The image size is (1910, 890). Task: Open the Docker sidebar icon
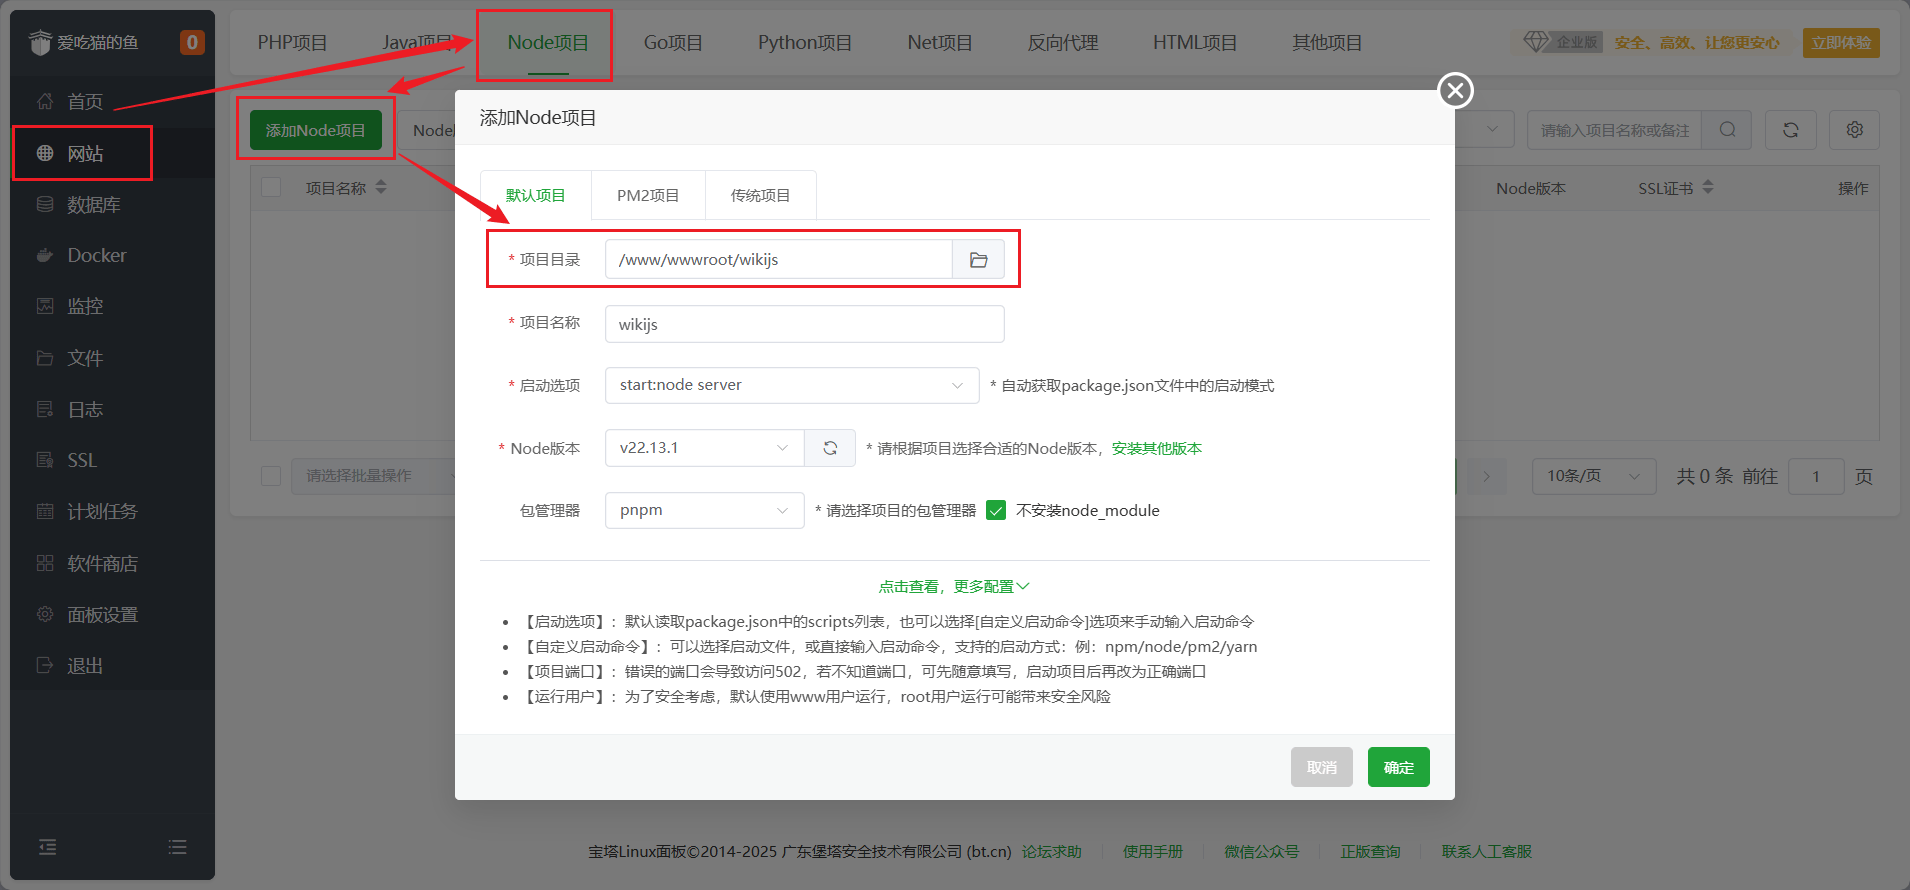pos(45,255)
